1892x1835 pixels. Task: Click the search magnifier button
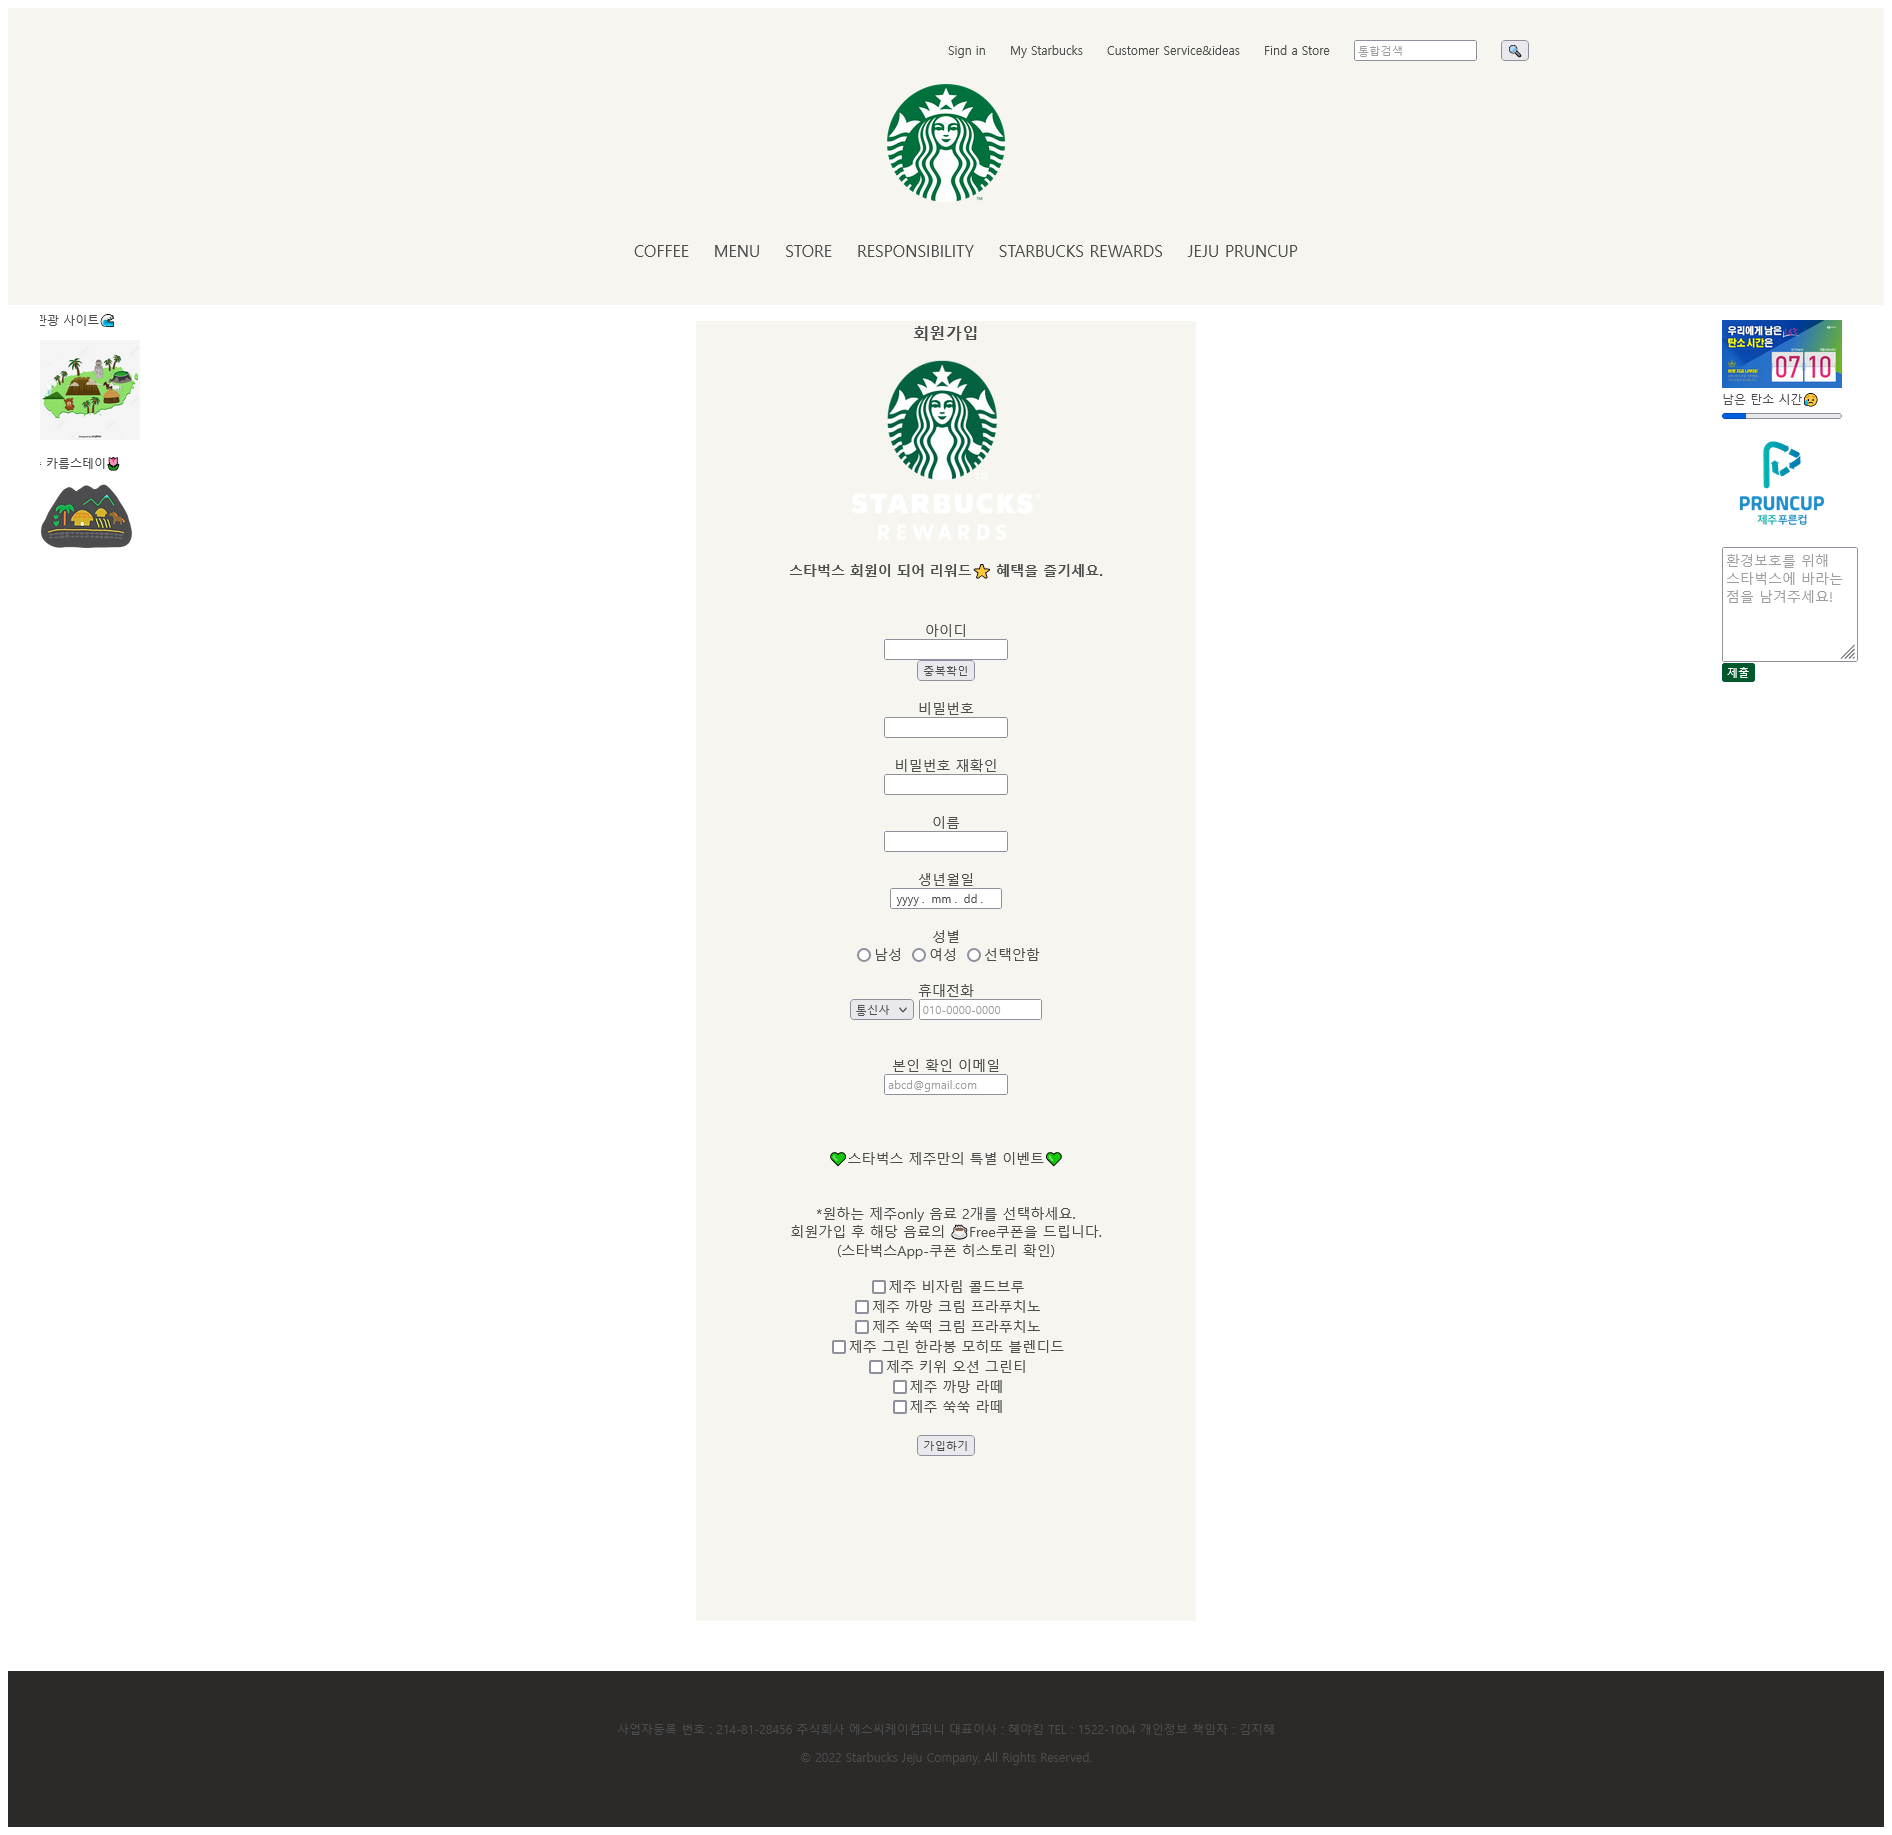coord(1514,51)
